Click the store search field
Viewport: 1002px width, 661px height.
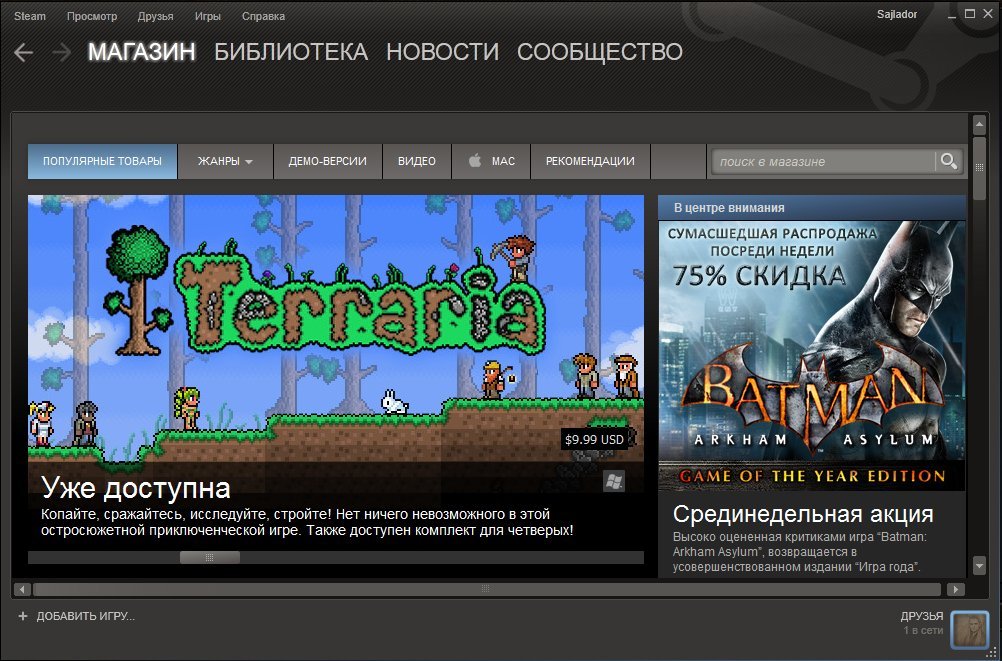(823, 162)
